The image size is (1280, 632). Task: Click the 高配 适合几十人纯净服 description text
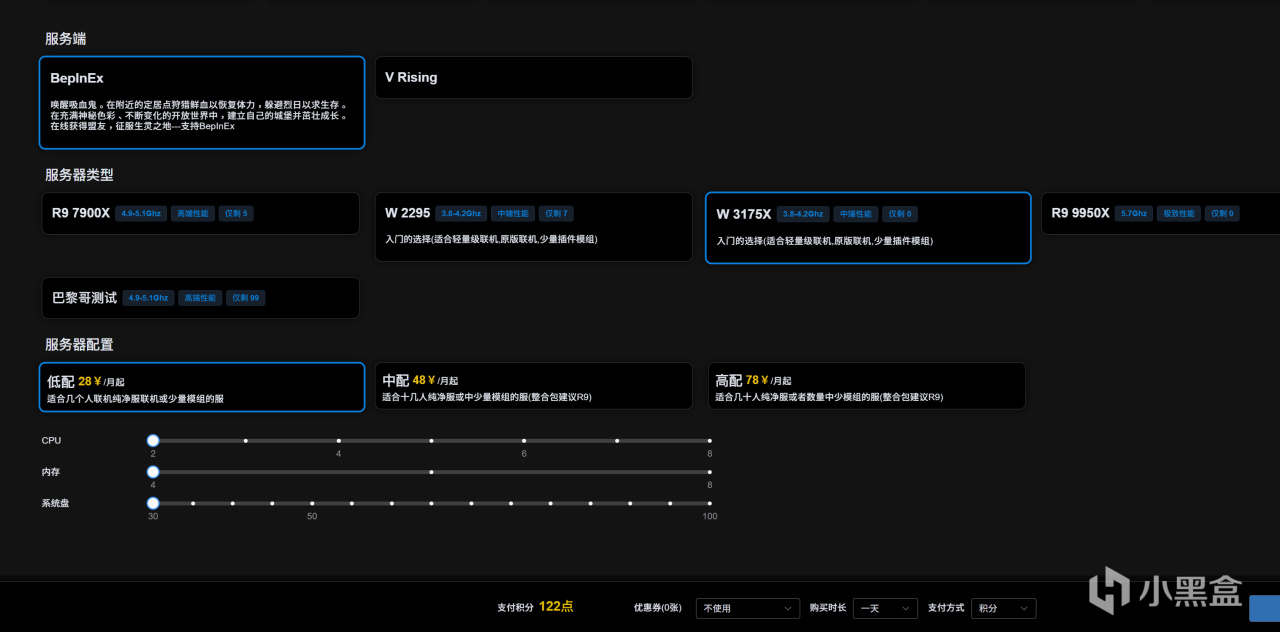[x=829, y=397]
